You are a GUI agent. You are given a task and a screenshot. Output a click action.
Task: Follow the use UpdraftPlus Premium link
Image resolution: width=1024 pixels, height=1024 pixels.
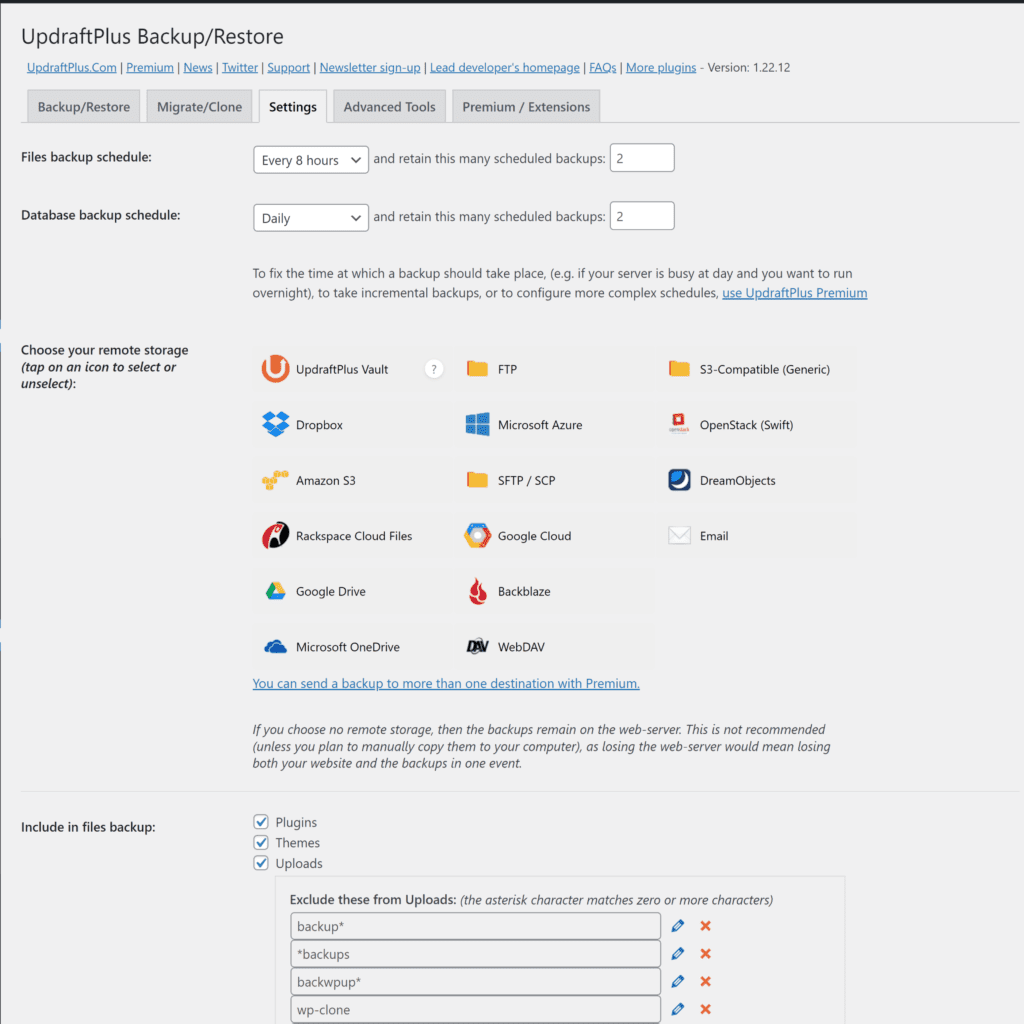(x=795, y=293)
